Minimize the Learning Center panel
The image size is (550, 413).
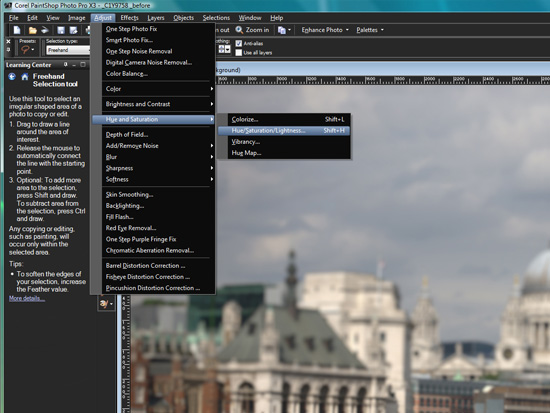coord(74,65)
